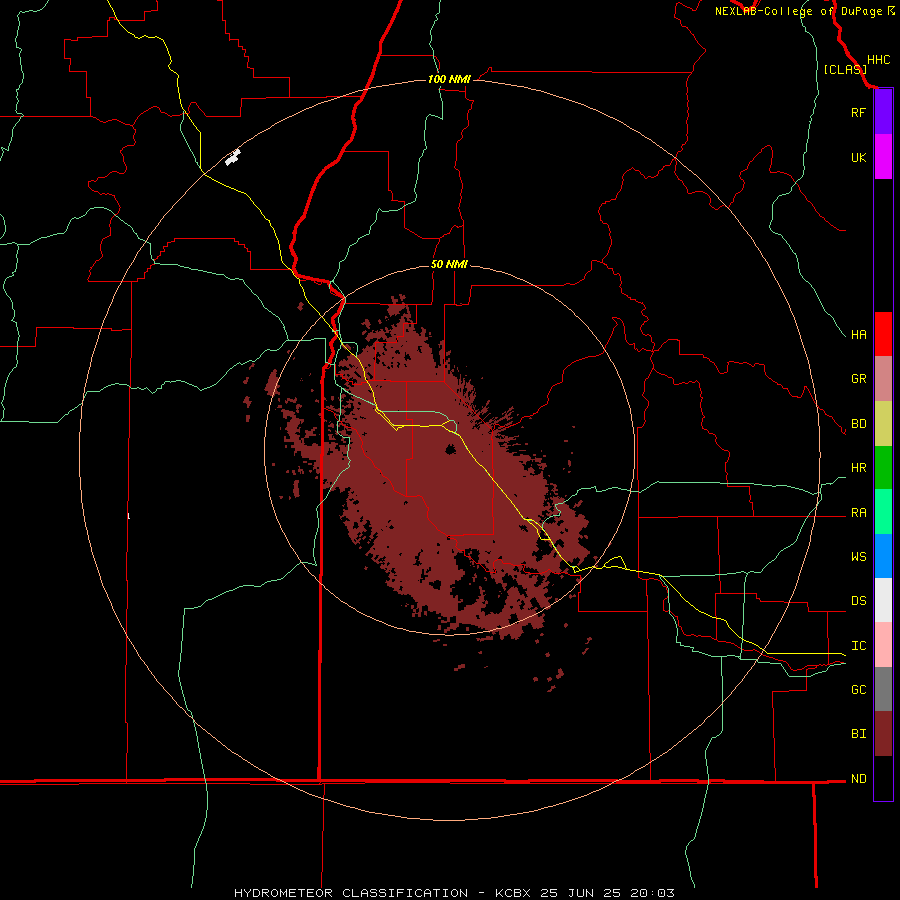Select the 'BD' legend label
This screenshot has width=900, height=900.
click(858, 424)
